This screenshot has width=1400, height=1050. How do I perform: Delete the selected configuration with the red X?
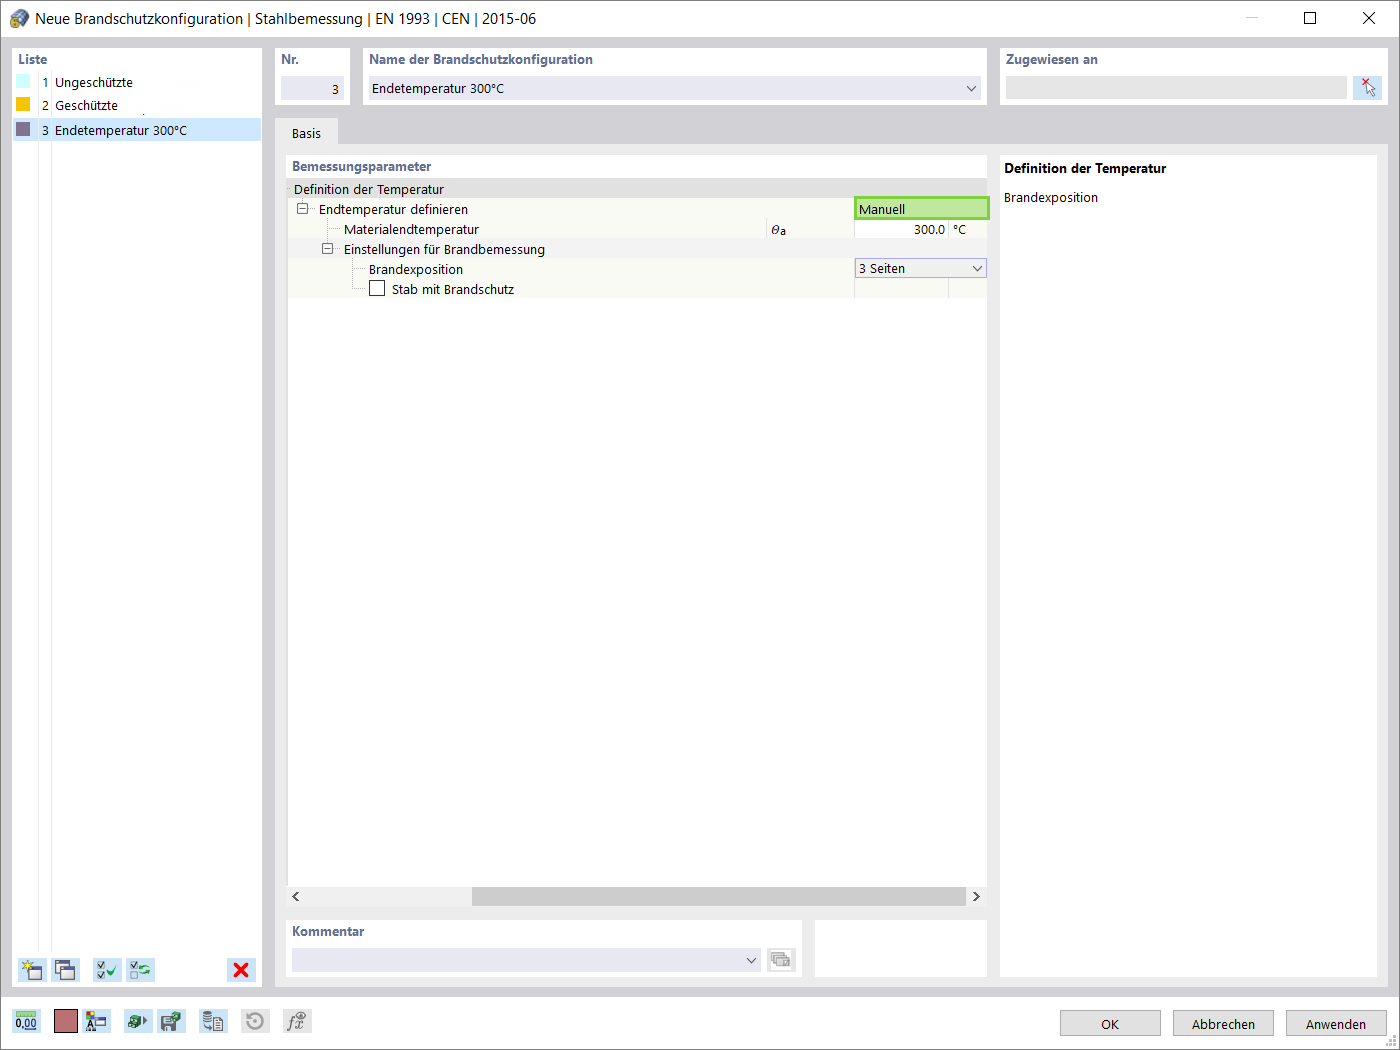tap(241, 970)
